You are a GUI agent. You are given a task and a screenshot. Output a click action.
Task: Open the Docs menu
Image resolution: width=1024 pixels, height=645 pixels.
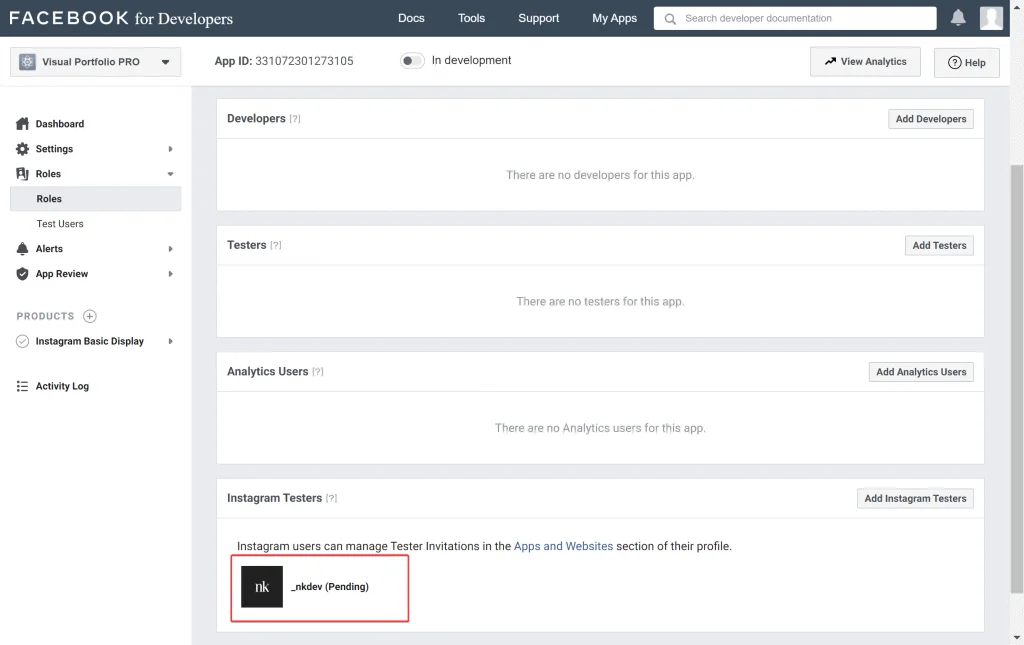411,18
